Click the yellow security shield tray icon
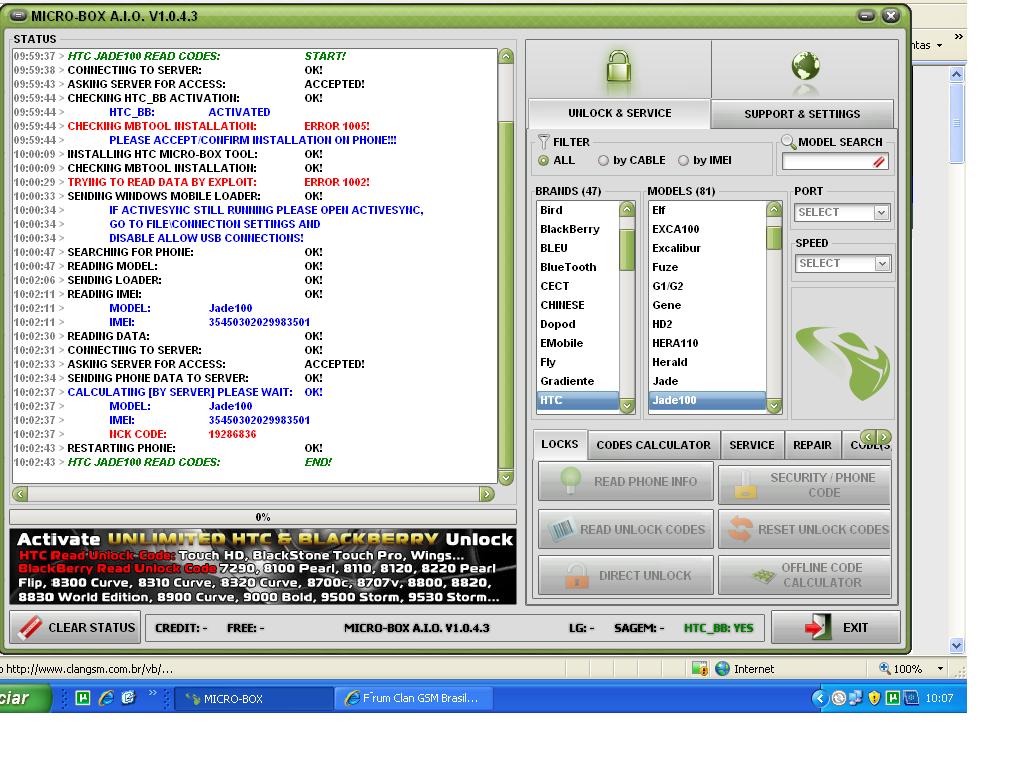 pyautogui.click(x=874, y=698)
